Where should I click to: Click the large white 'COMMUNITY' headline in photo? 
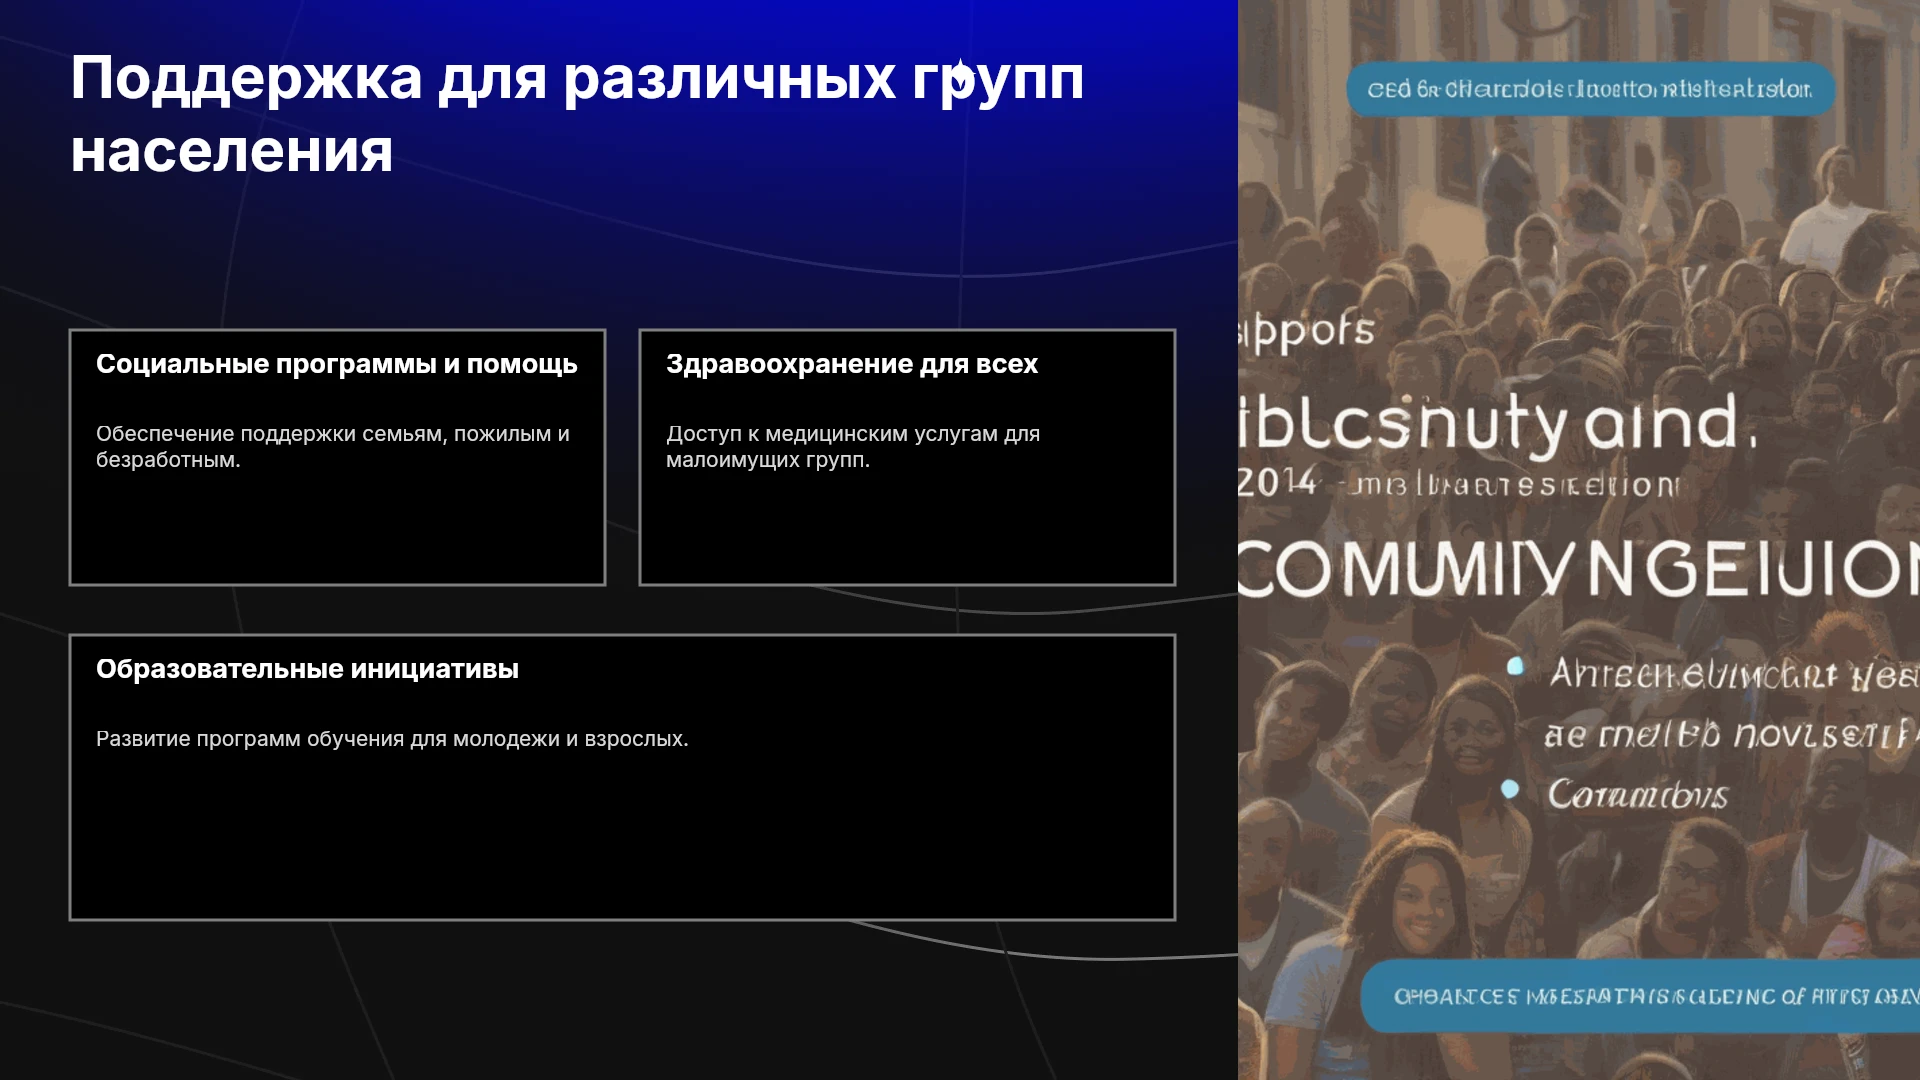pyautogui.click(x=1579, y=570)
